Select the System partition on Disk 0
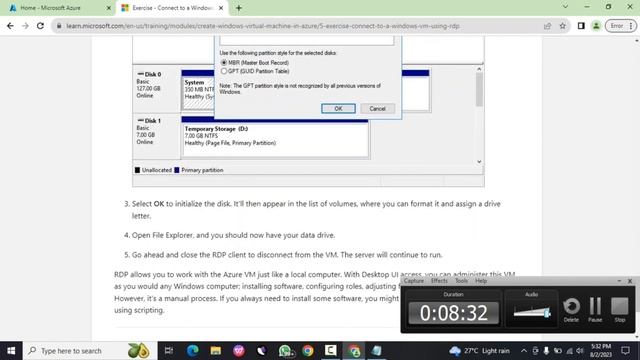This screenshot has width=640, height=360. [198, 90]
